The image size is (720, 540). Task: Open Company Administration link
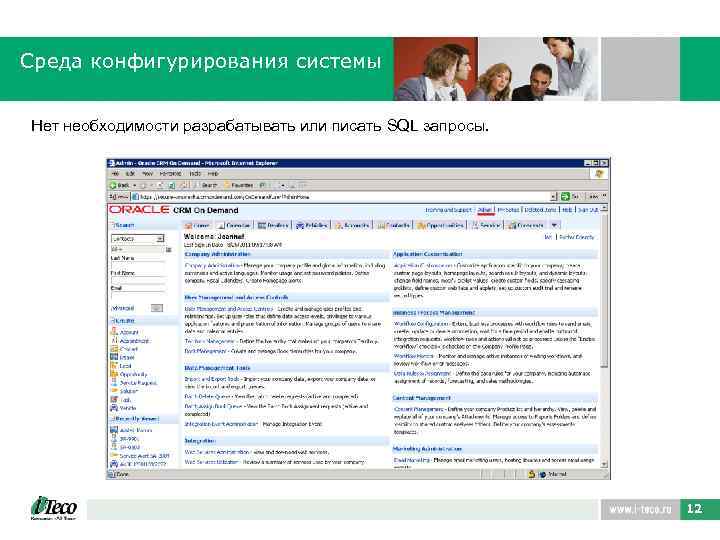tap(213, 265)
